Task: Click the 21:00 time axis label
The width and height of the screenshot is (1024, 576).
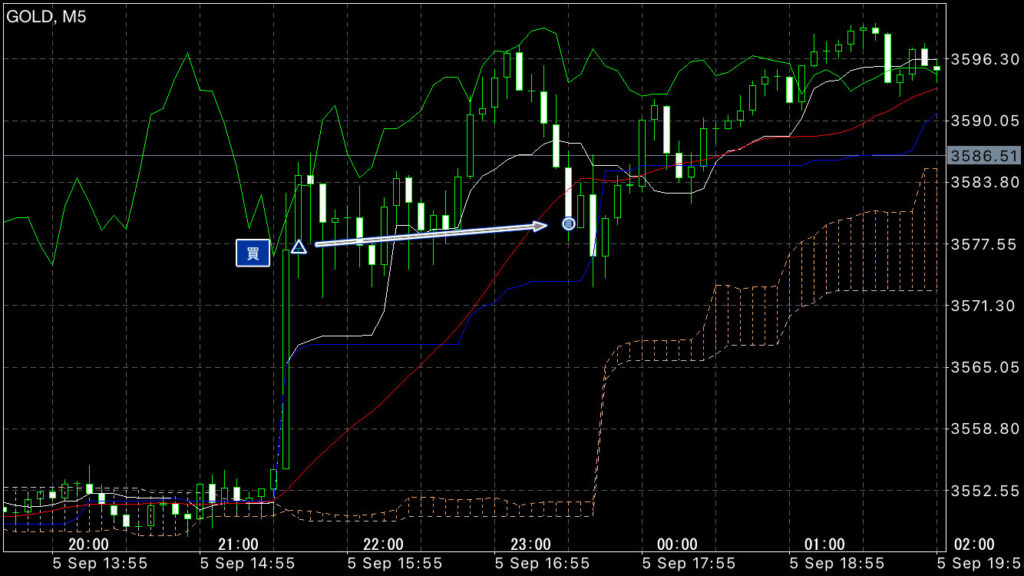Action: pos(236,545)
